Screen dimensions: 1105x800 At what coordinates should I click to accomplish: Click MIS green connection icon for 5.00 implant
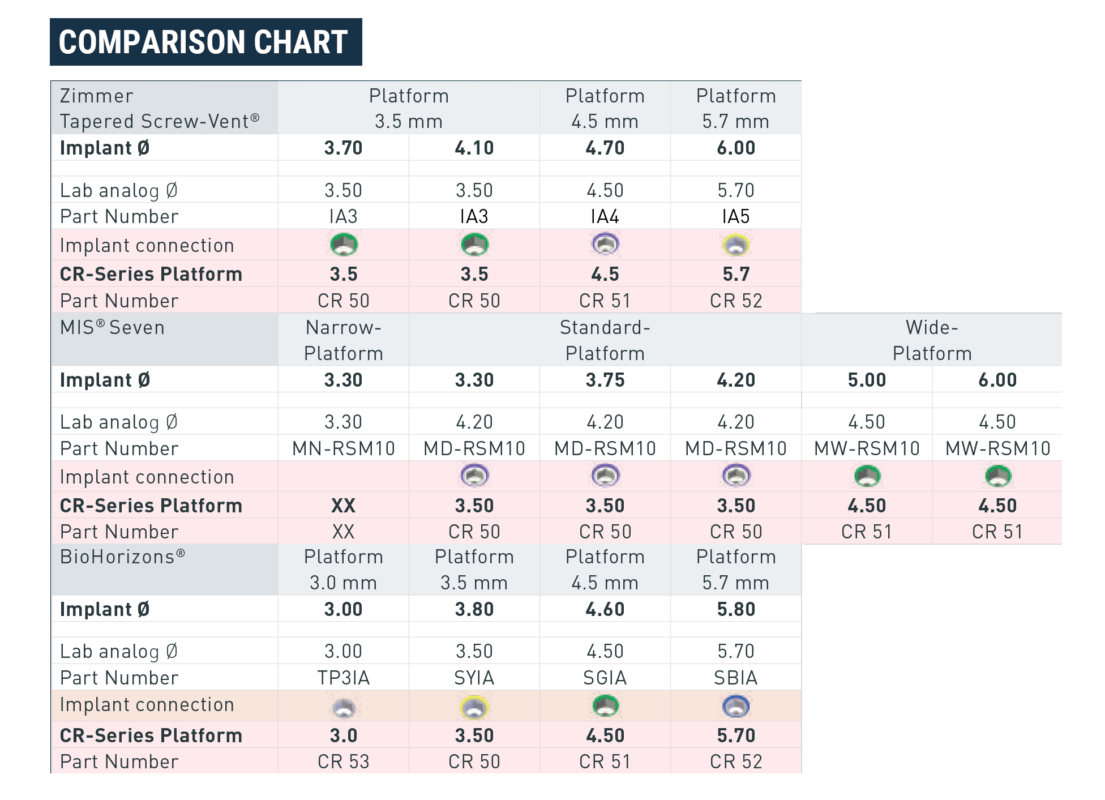[867, 477]
